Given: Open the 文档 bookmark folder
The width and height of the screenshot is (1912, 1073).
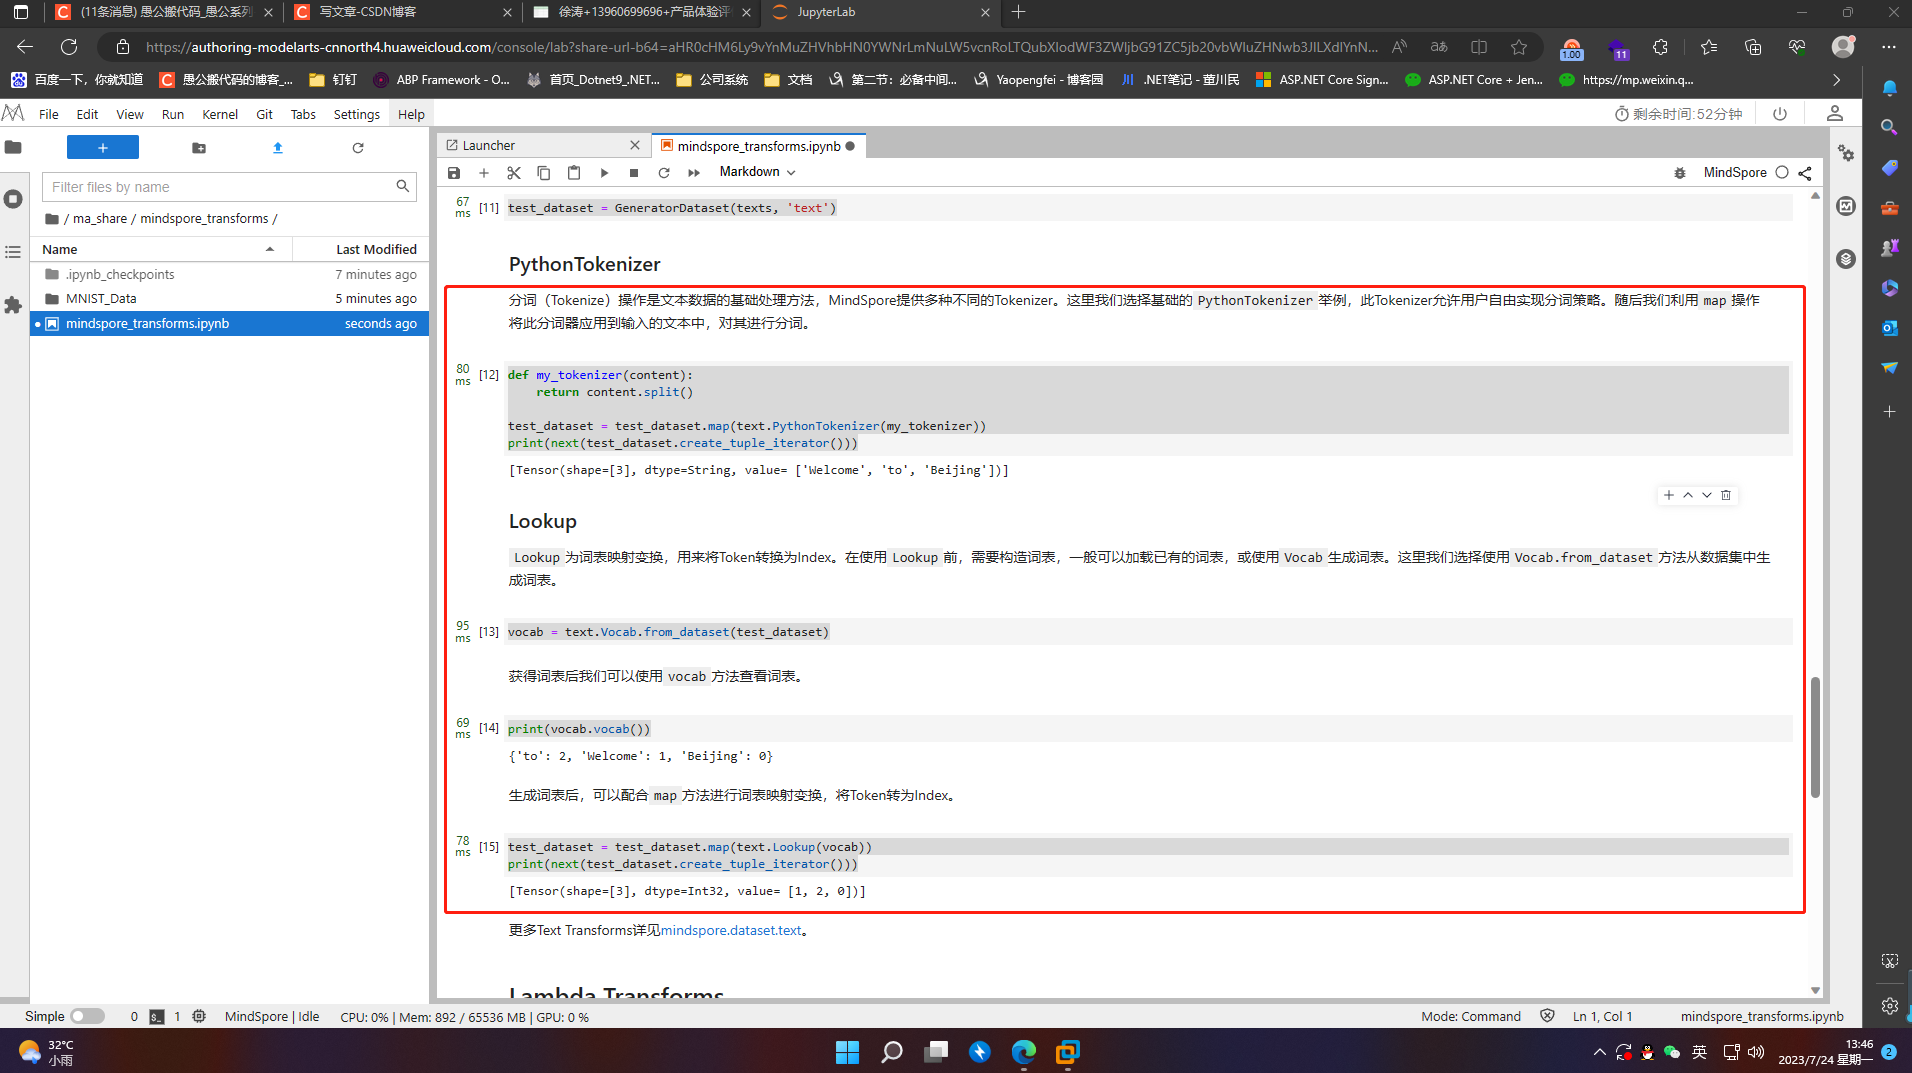Looking at the screenshot, I should point(788,80).
